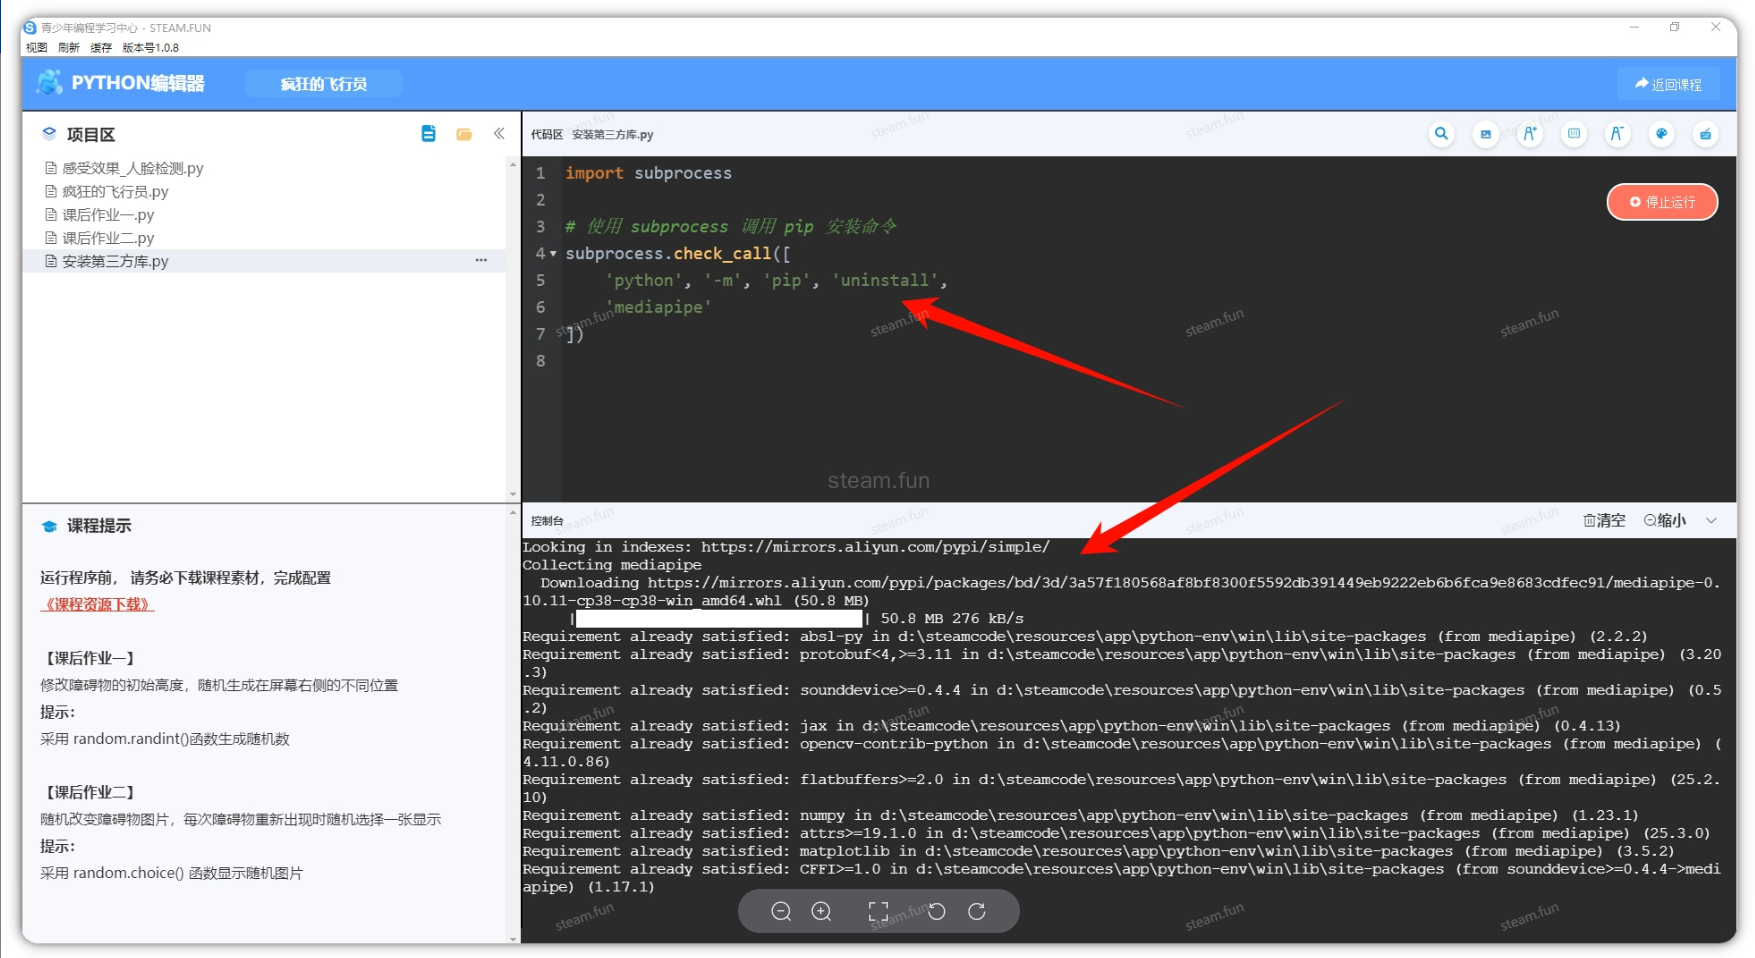Click the blue new file icon
Screen dimensions: 1755x958
point(428,134)
